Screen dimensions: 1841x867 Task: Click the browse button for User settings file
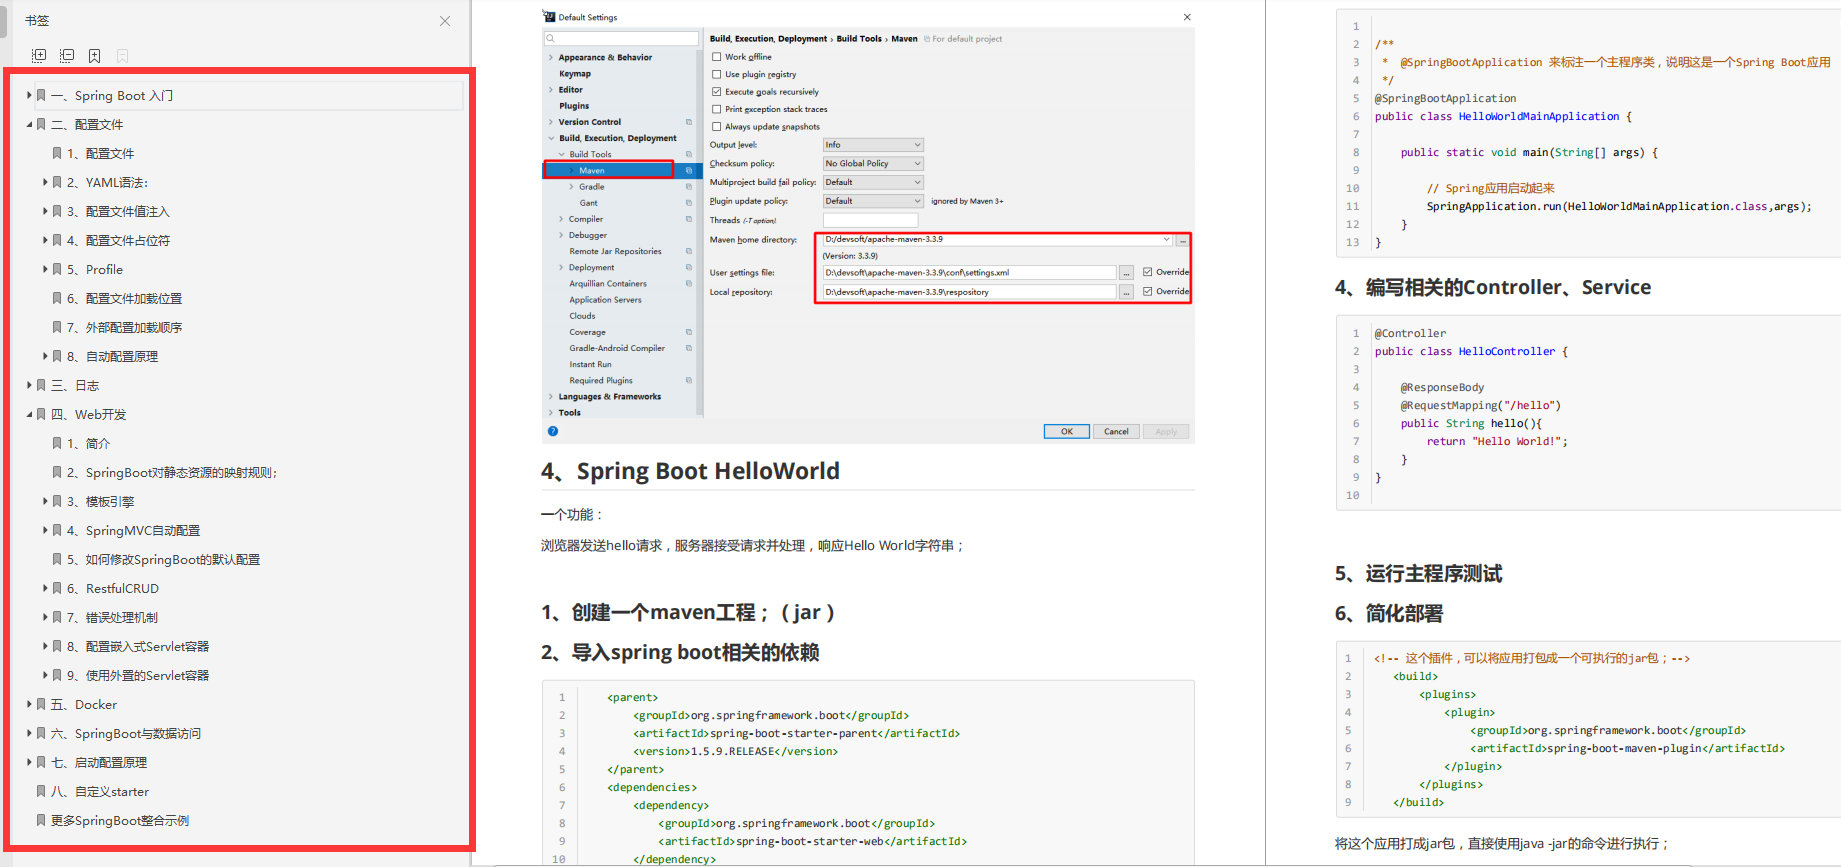[x=1126, y=272]
